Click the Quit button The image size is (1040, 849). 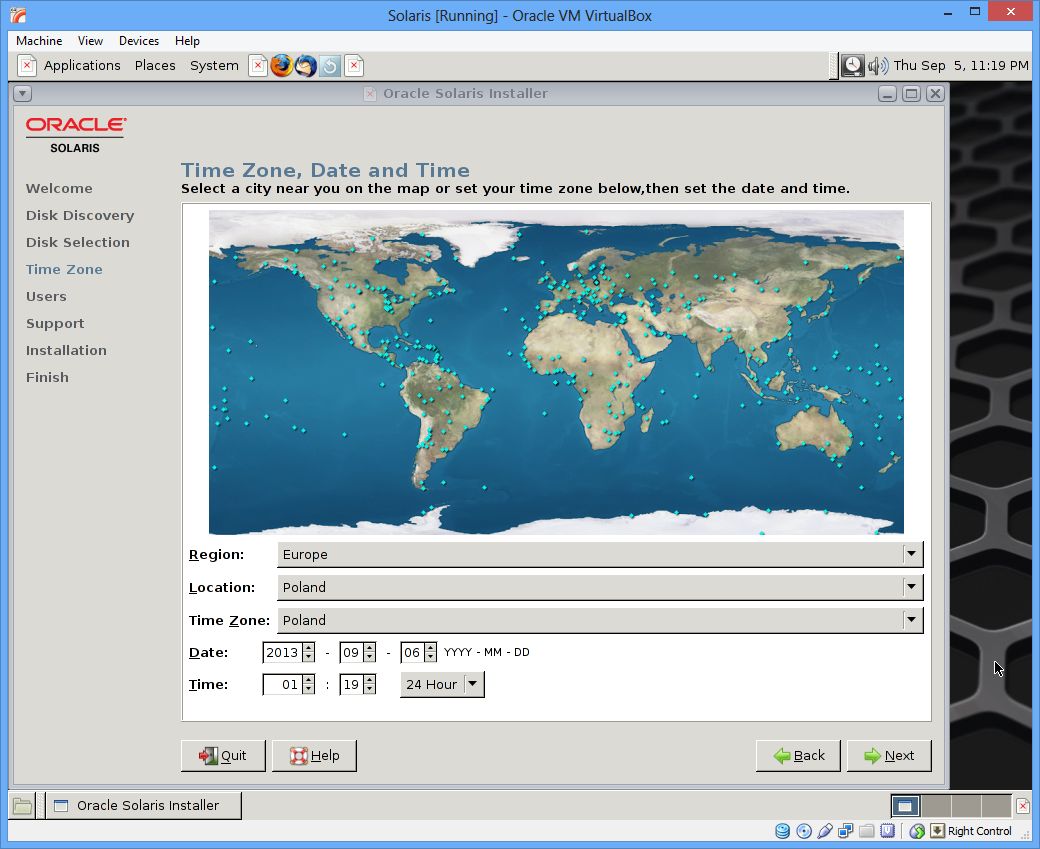point(223,755)
